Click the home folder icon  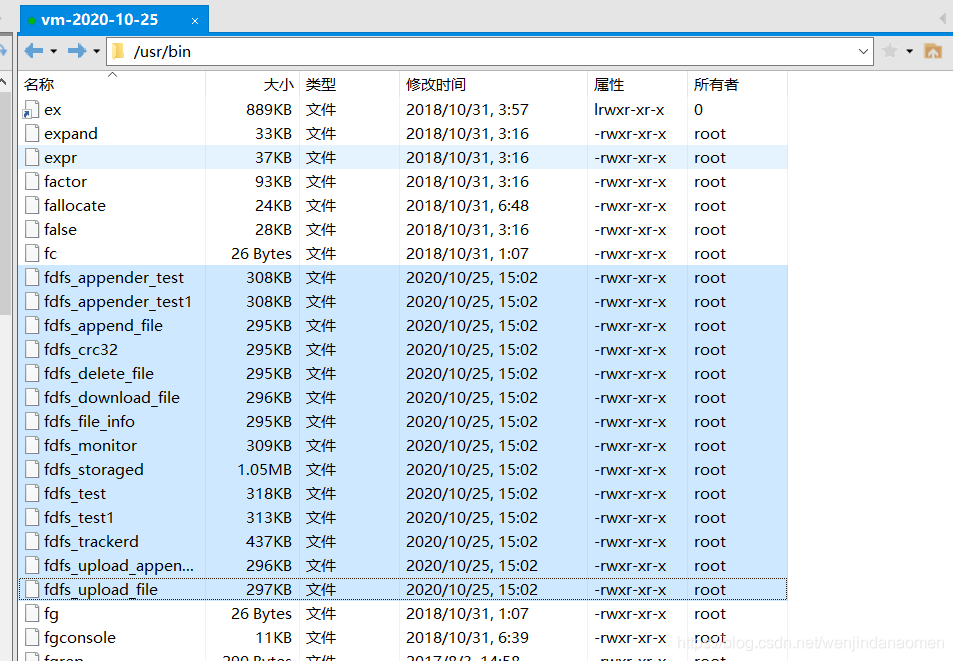[x=932, y=51]
